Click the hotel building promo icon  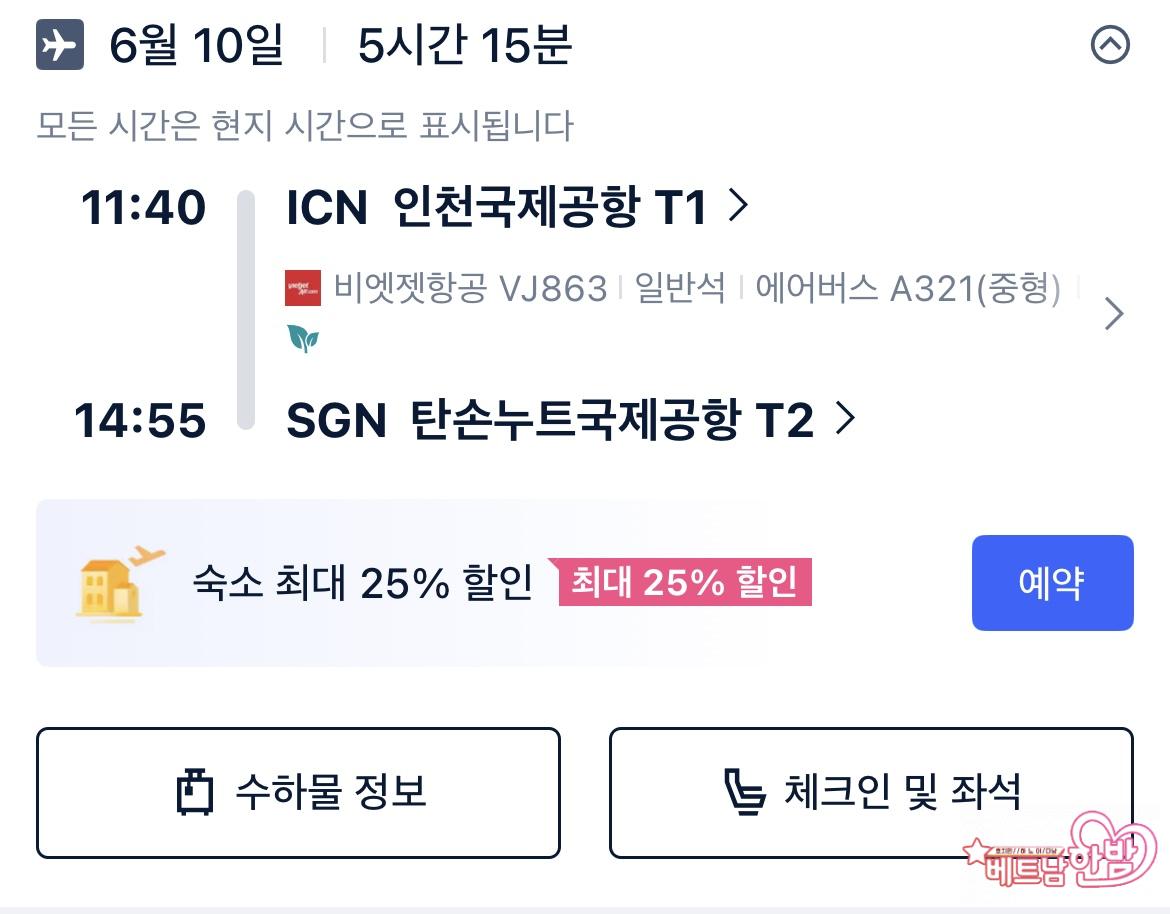119,582
